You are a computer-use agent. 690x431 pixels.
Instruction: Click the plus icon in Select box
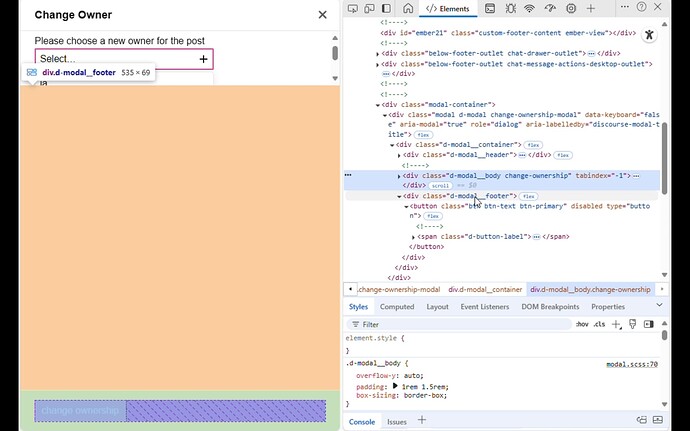(203, 59)
